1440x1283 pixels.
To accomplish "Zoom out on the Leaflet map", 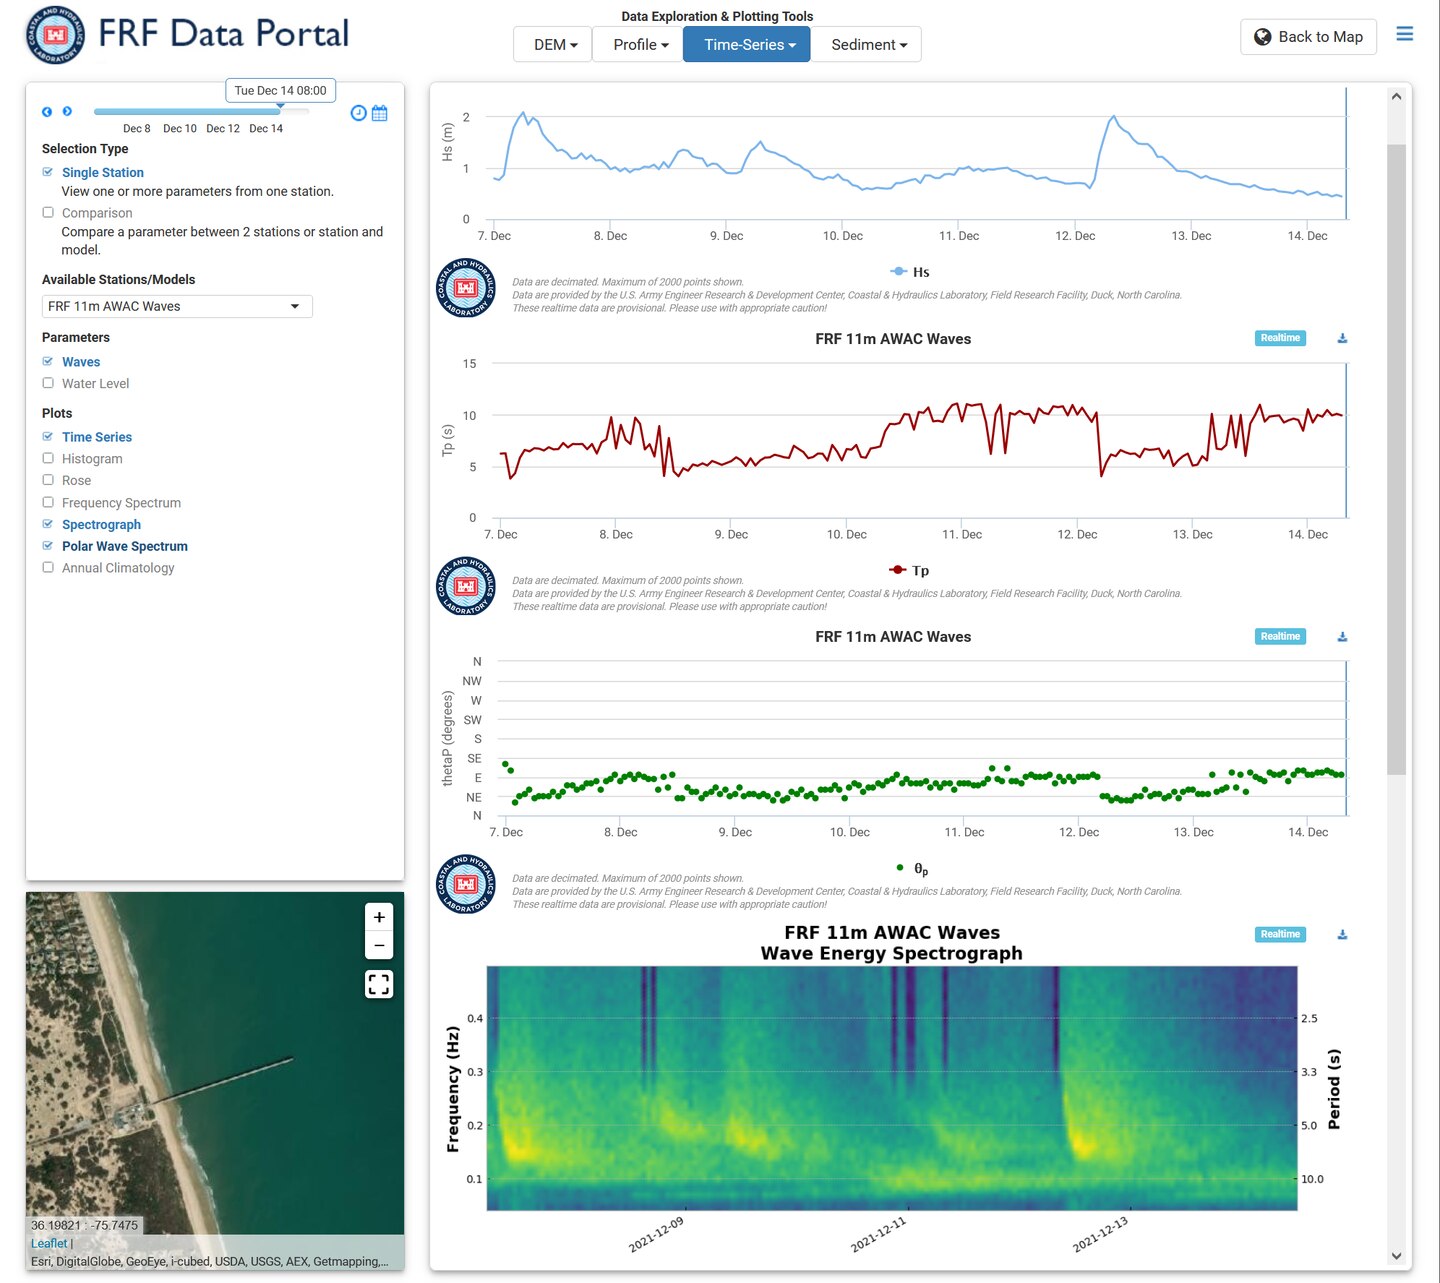I will (379, 945).
